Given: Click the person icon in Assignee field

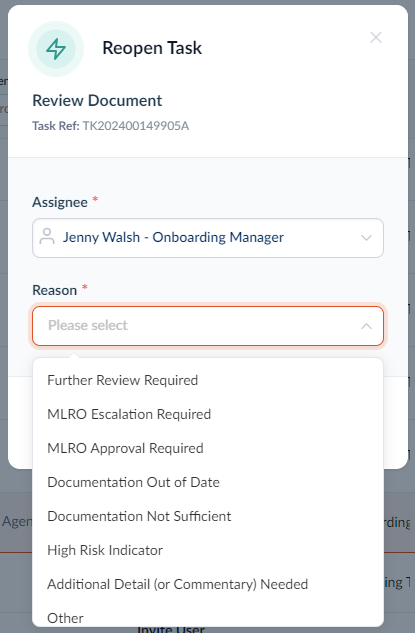Looking at the screenshot, I should pos(47,237).
